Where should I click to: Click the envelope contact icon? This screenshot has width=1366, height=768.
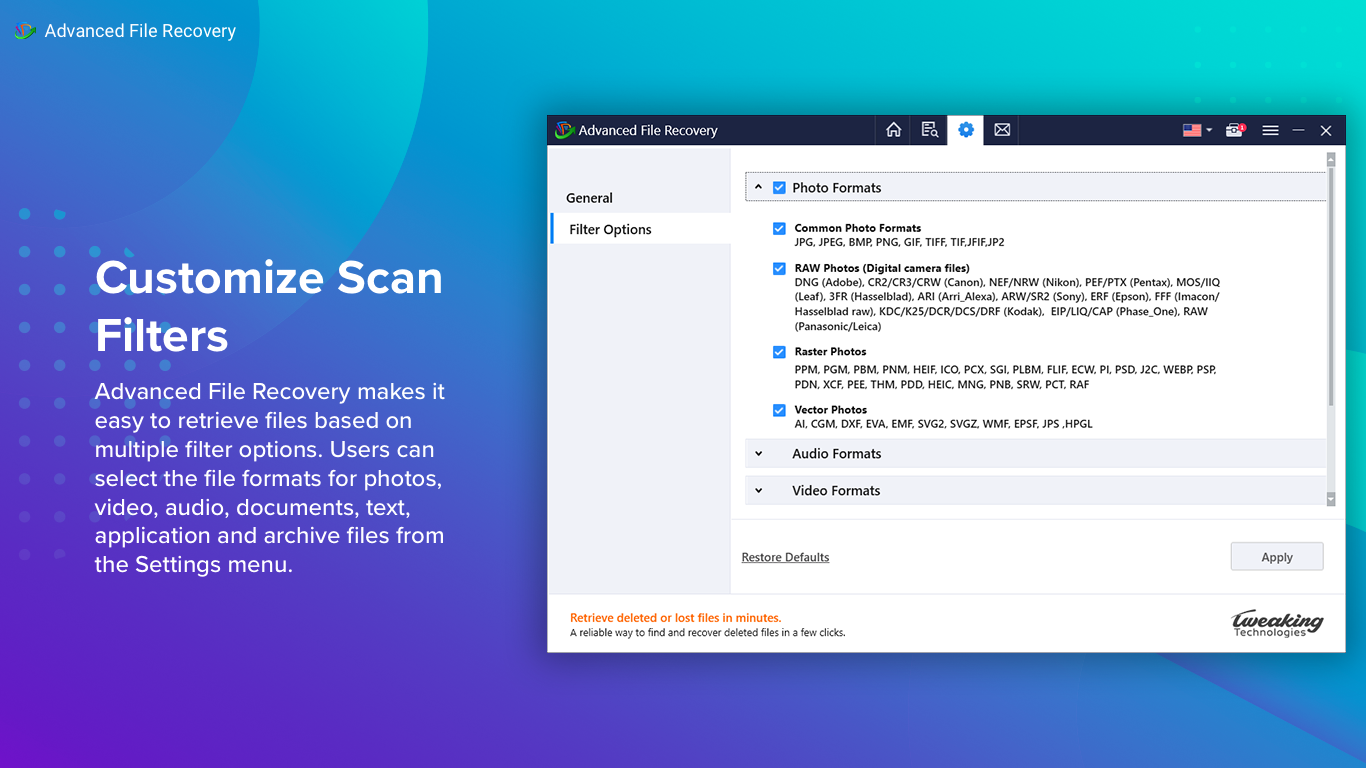coord(1001,130)
